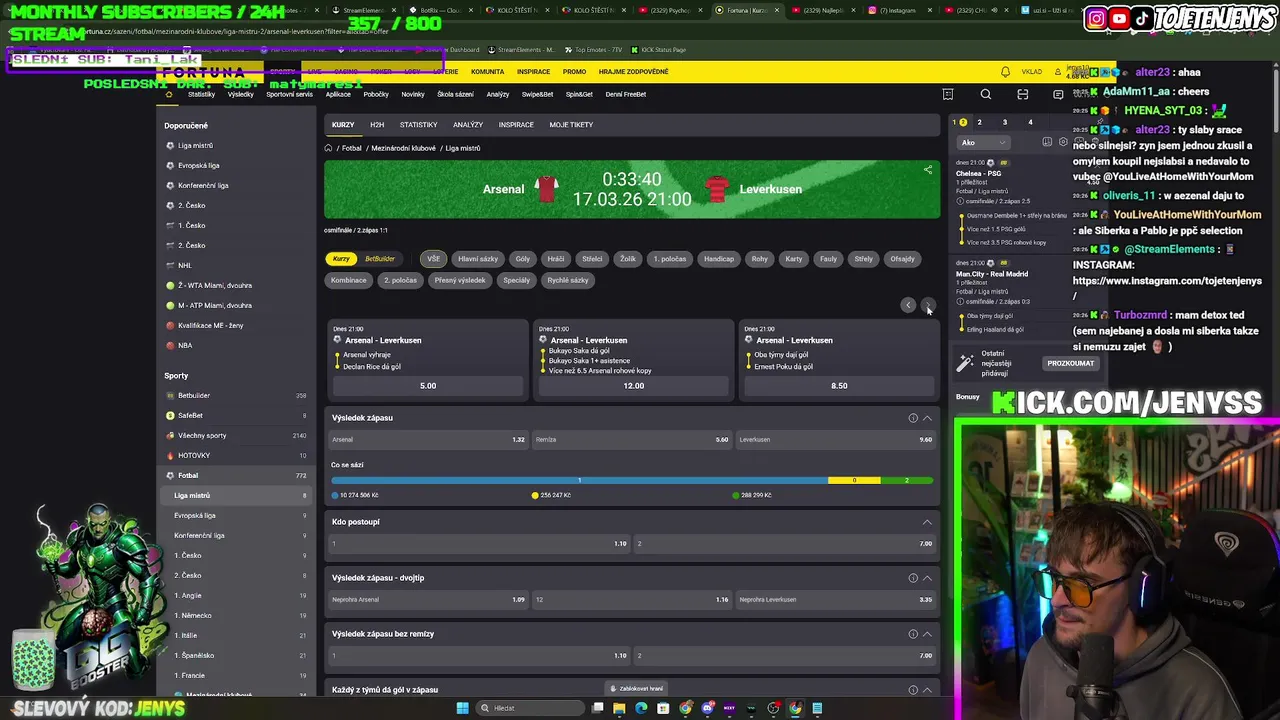Collapse Každý z týmů dá gól section
Image resolution: width=1280 pixels, height=720 pixels.
tap(927, 690)
